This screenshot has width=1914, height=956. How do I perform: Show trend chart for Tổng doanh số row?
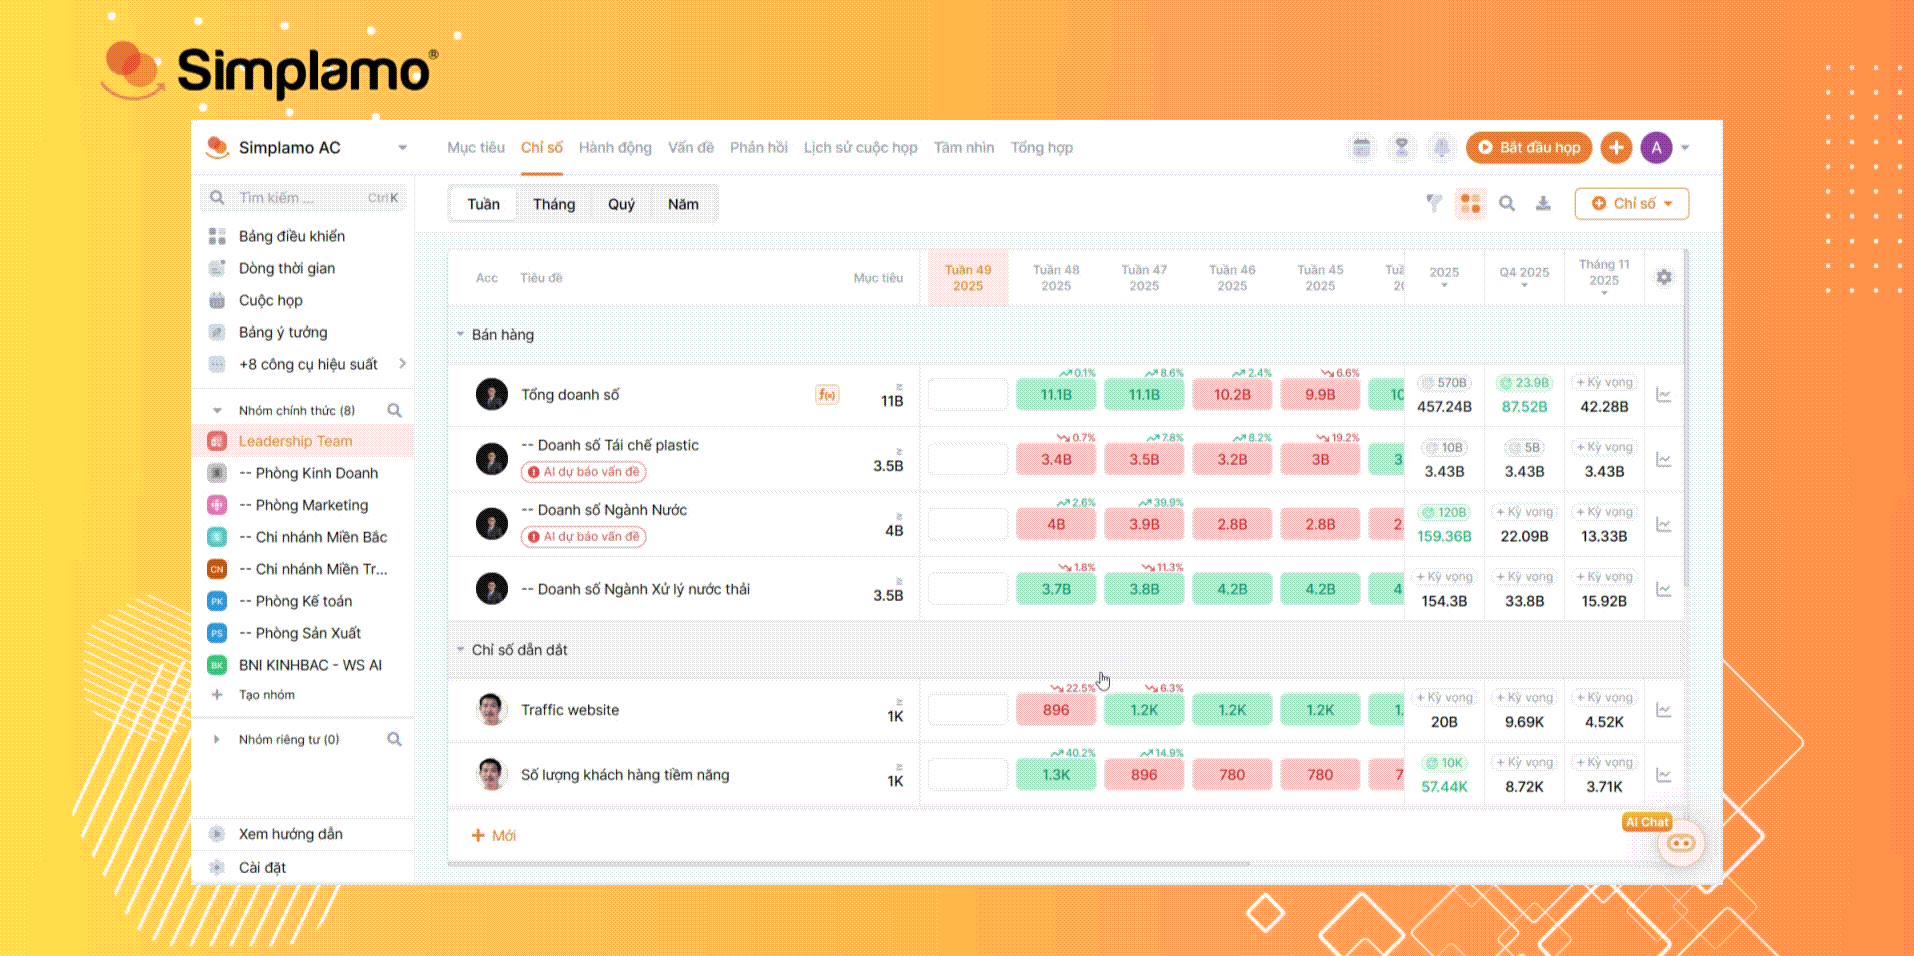(1664, 395)
